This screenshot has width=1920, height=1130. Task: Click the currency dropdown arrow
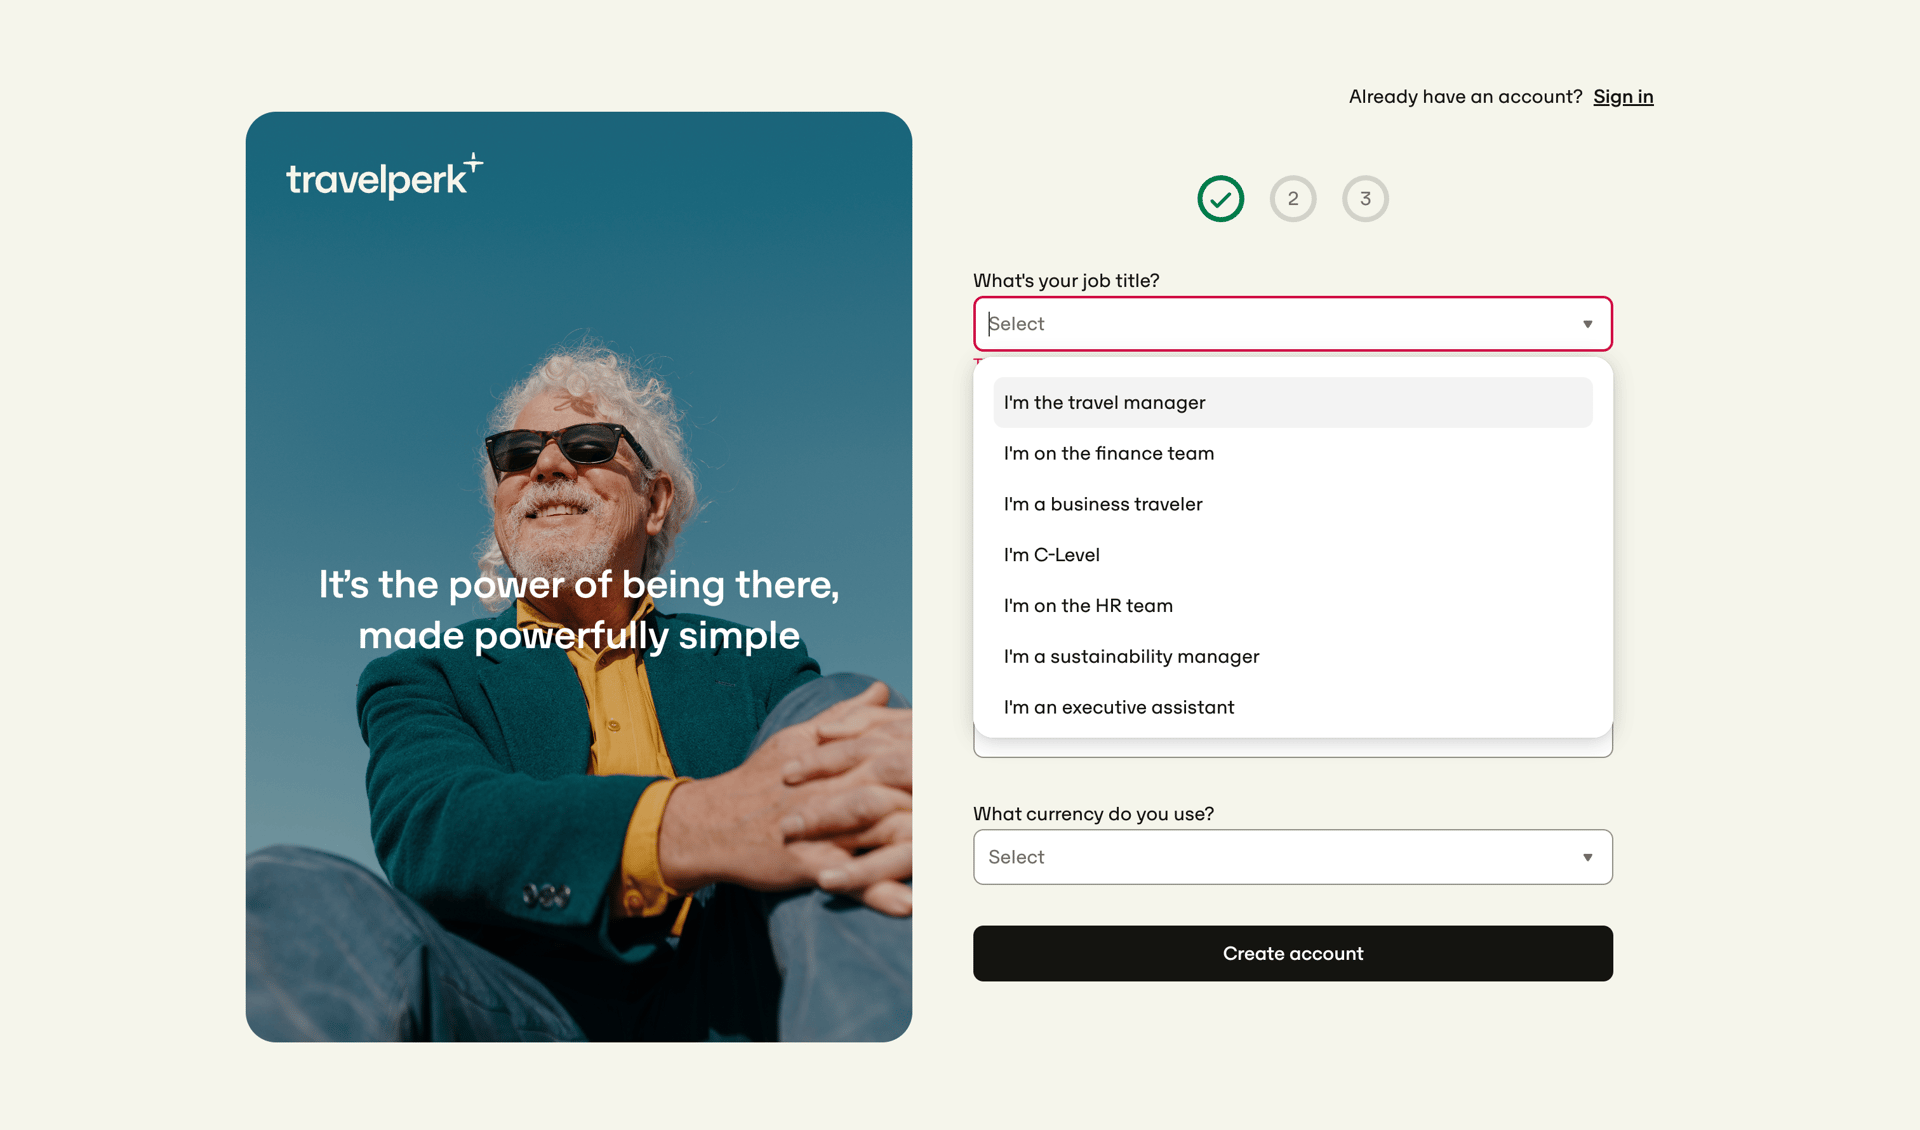coord(1587,857)
